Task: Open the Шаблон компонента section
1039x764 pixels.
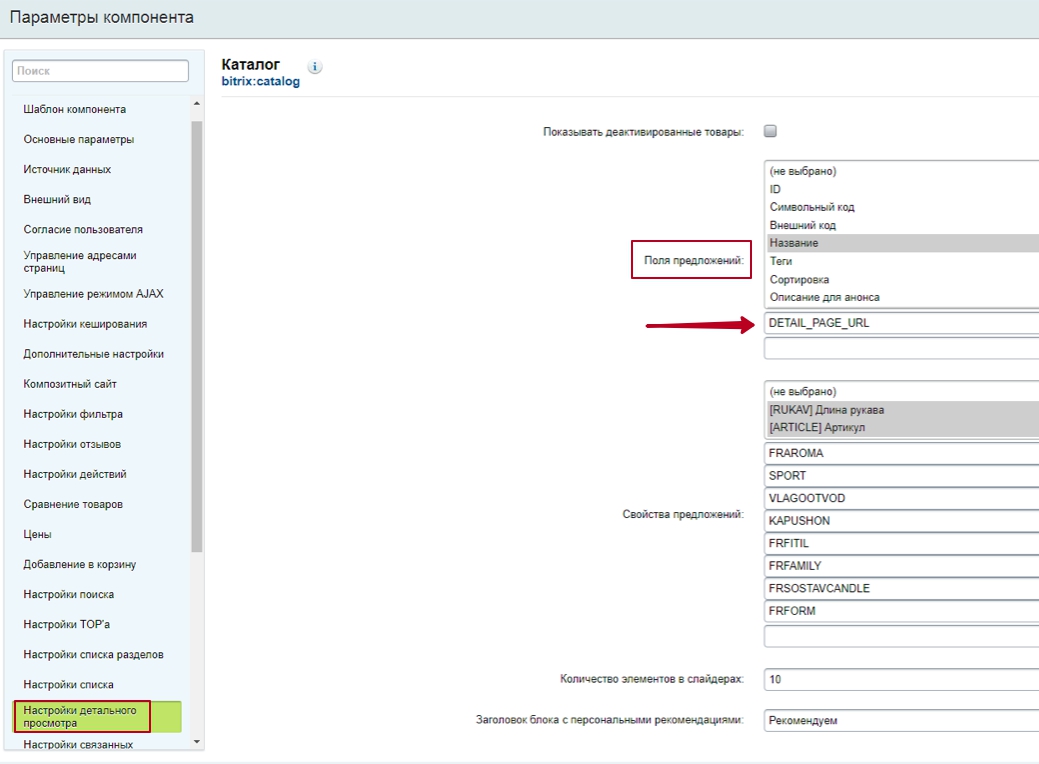Action: coord(75,109)
